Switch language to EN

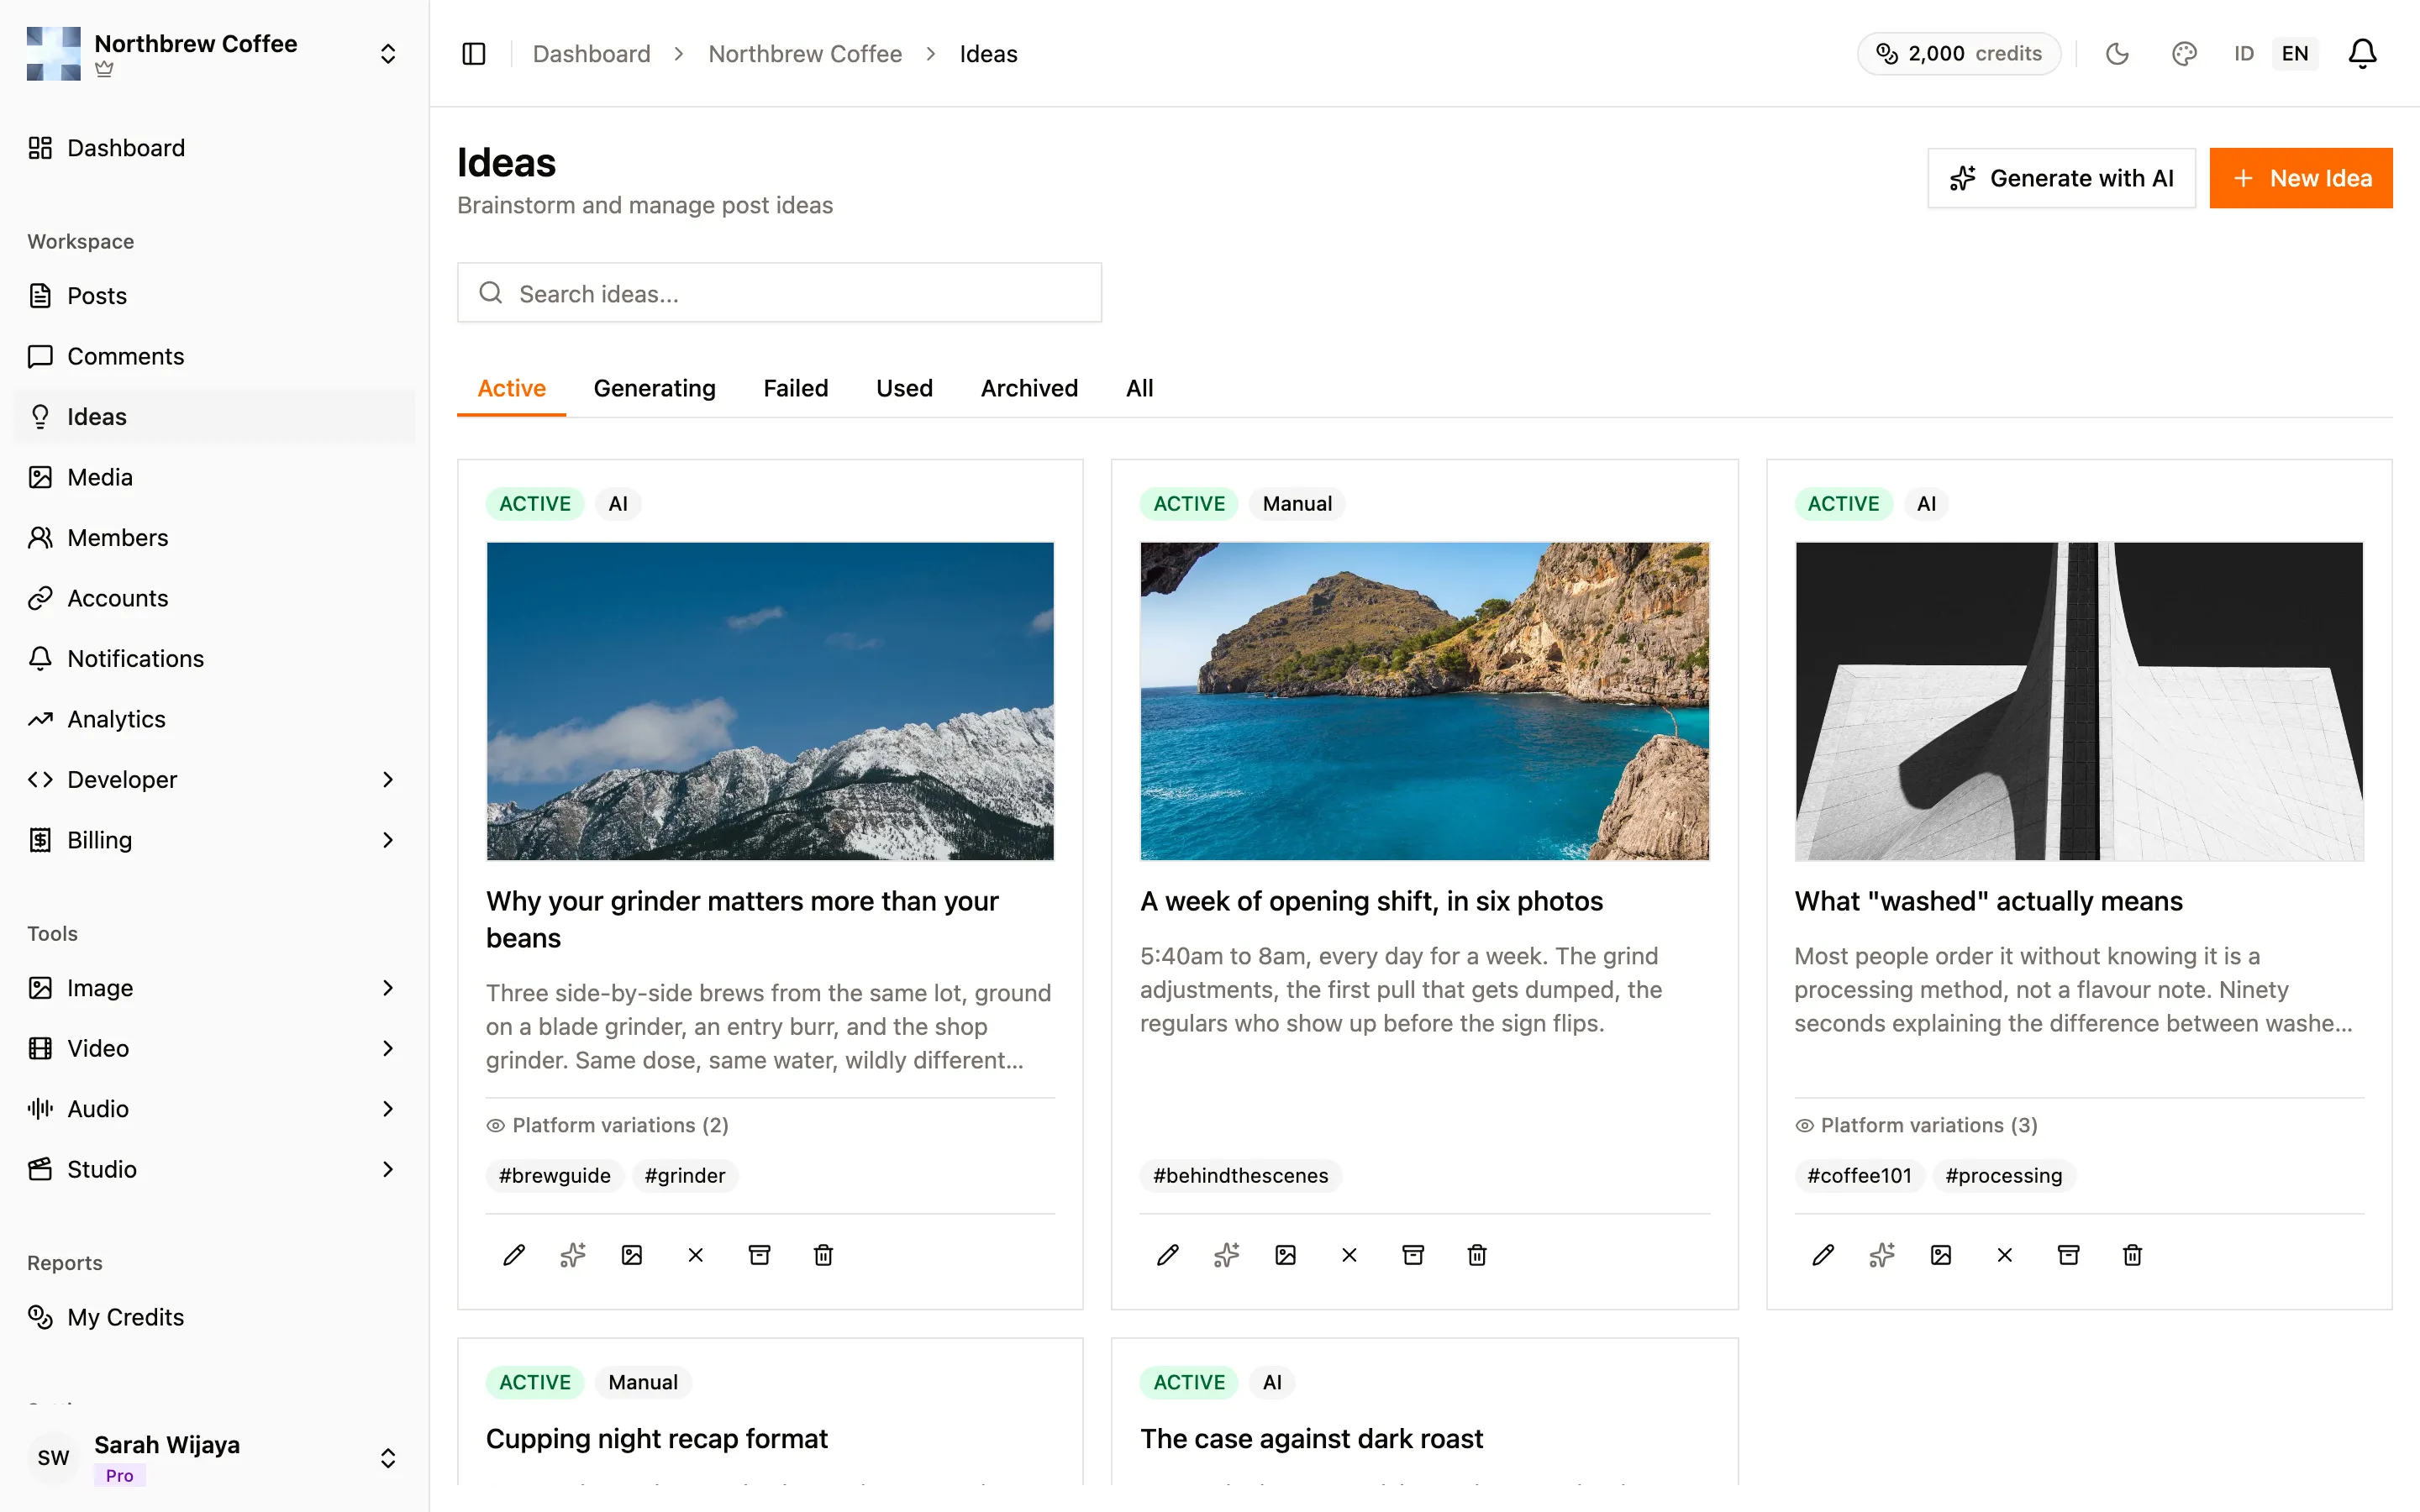[2295, 54]
